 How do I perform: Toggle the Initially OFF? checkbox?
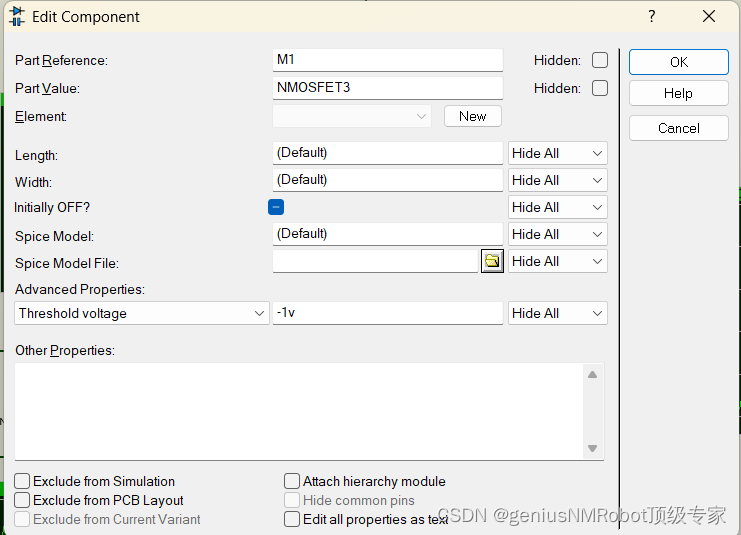pyautogui.click(x=276, y=207)
